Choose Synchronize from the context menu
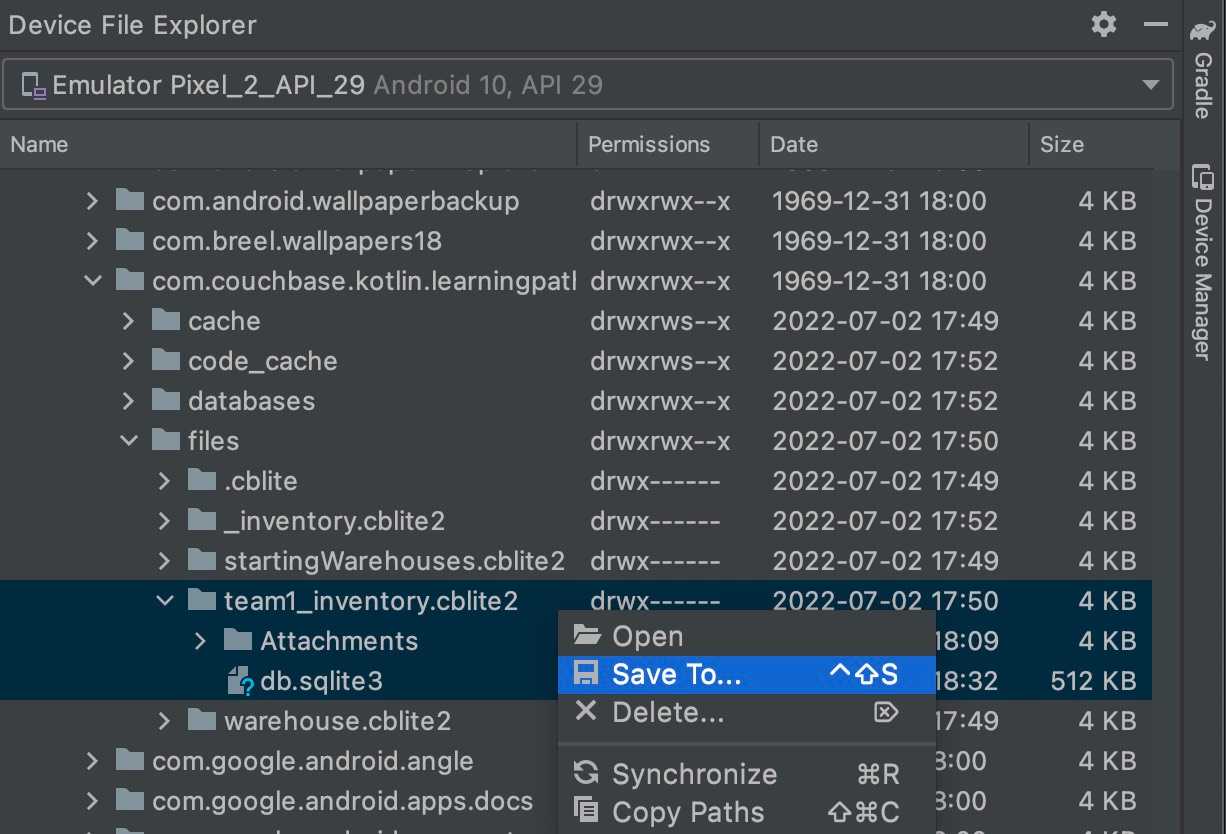 click(x=746, y=774)
